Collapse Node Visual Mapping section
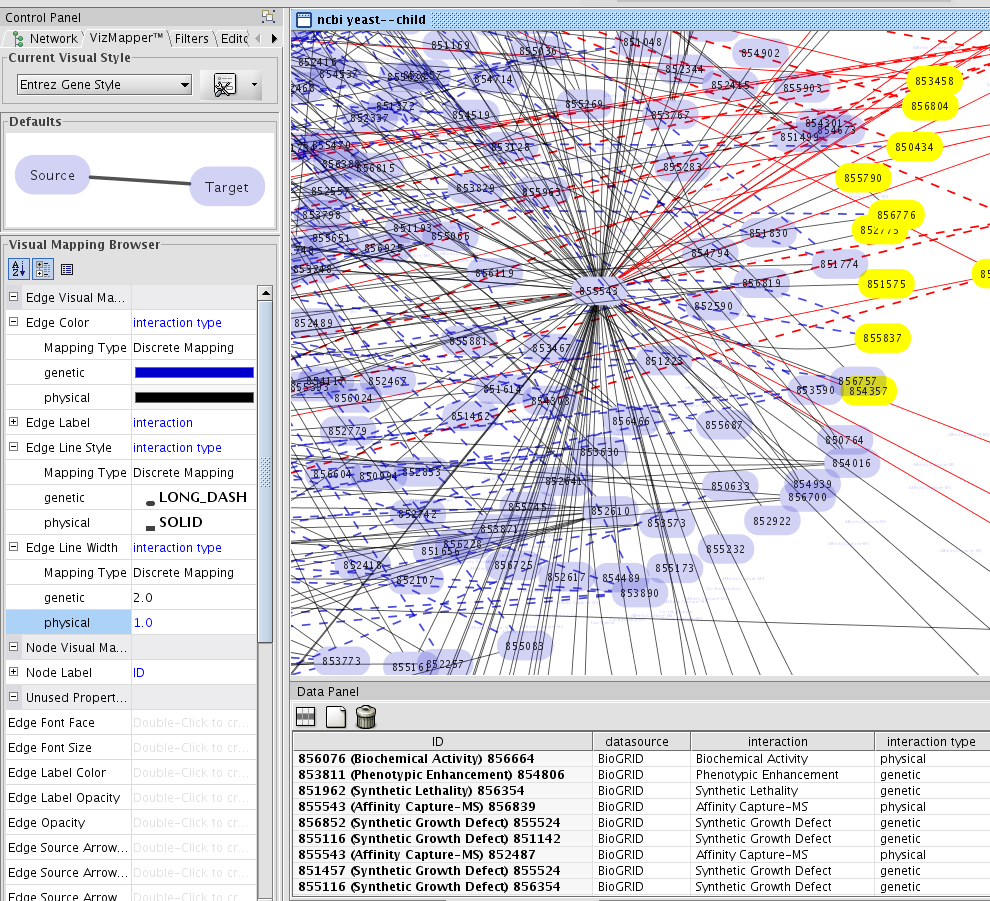This screenshot has width=990, height=901. pyautogui.click(x=13, y=647)
